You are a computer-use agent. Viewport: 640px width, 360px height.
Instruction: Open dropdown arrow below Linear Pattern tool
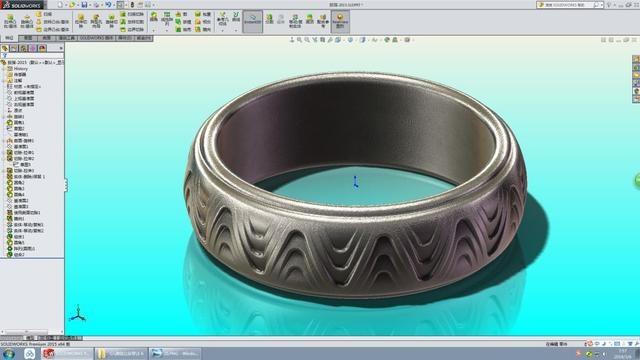click(167, 31)
